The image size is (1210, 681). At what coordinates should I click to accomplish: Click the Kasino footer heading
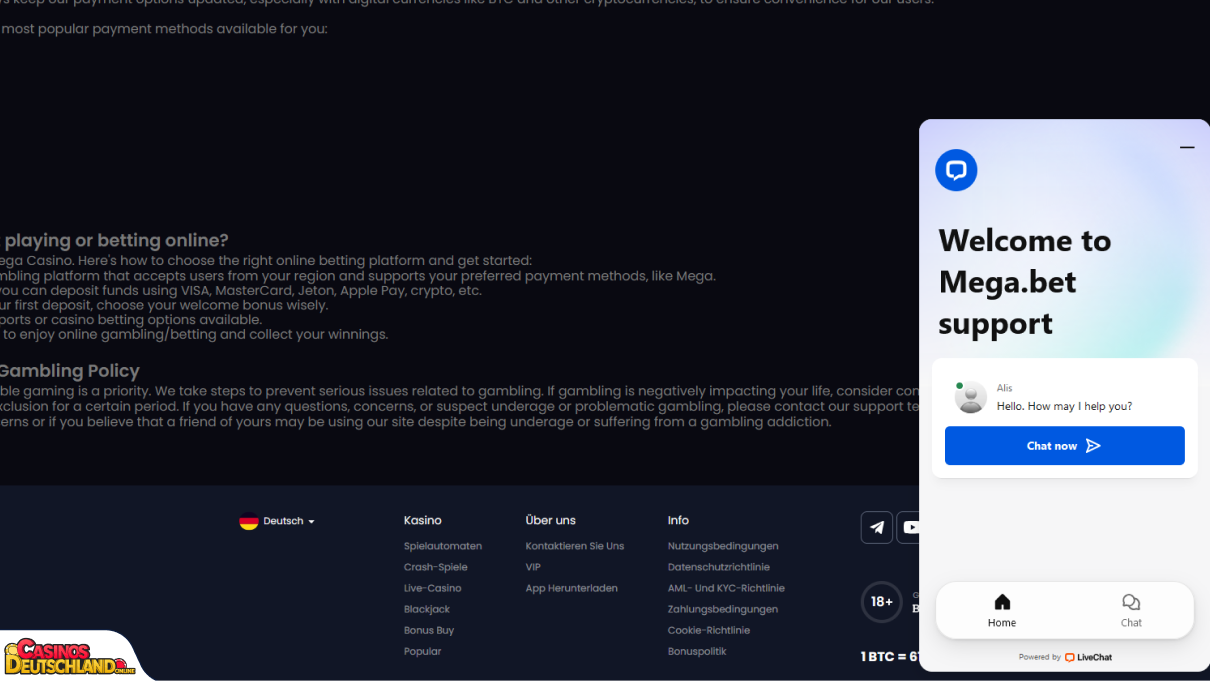click(423, 520)
